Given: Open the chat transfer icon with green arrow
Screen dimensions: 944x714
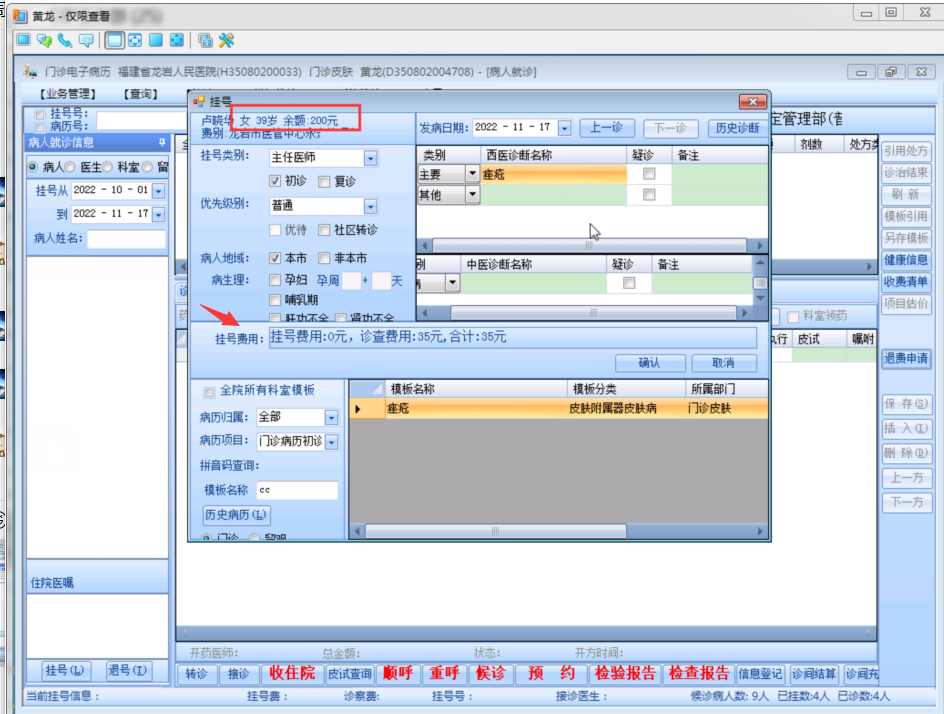Looking at the screenshot, I should (x=44, y=40).
